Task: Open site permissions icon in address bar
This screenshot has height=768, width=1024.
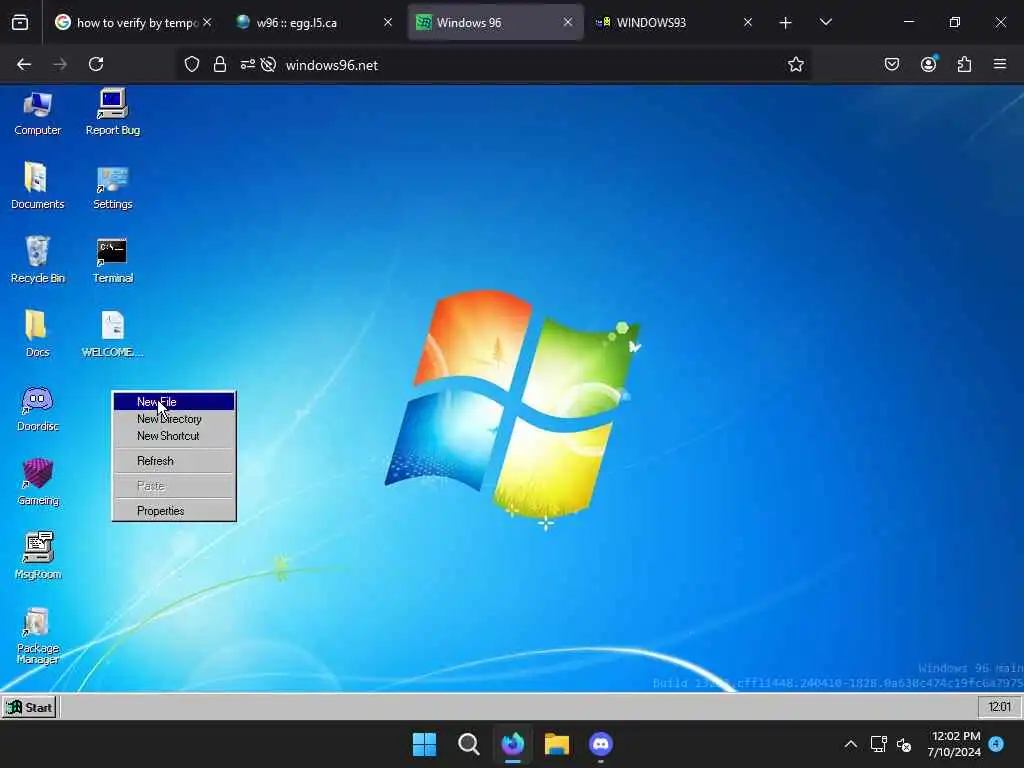Action: click(248, 65)
